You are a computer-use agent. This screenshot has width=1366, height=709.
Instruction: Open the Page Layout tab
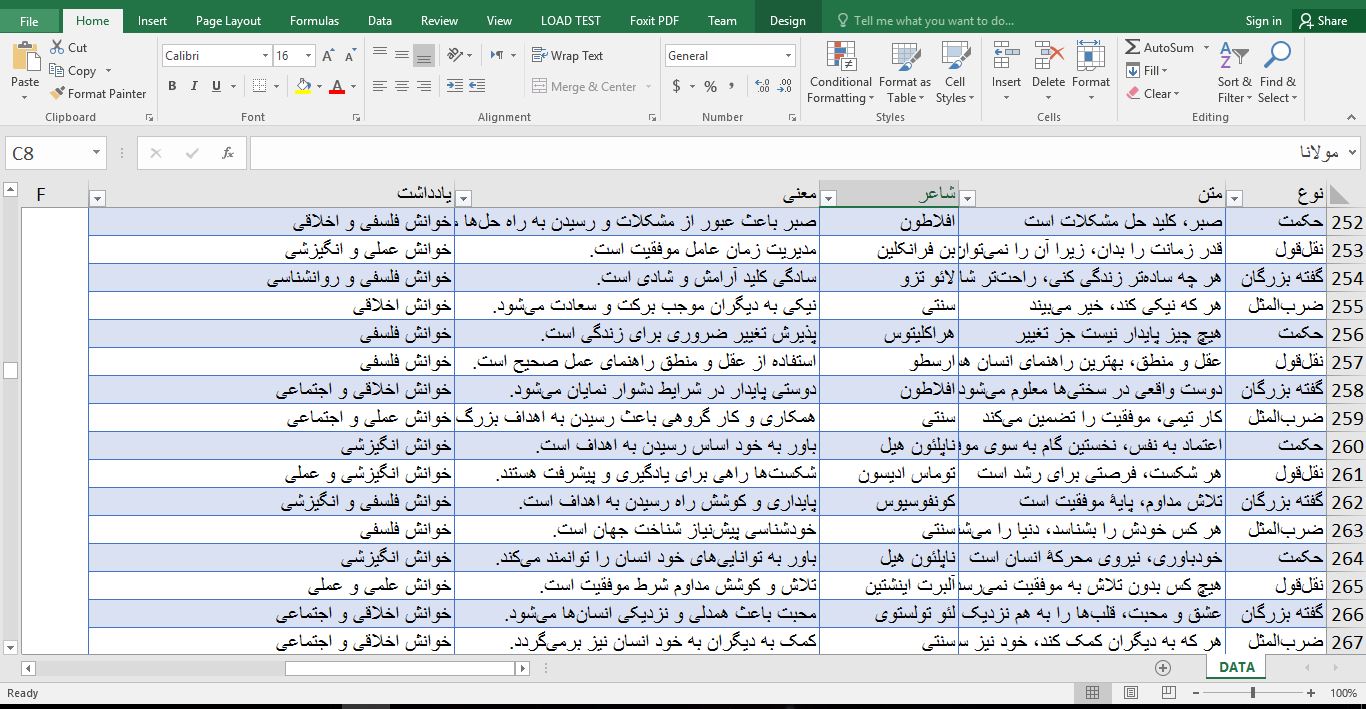[x=228, y=21]
